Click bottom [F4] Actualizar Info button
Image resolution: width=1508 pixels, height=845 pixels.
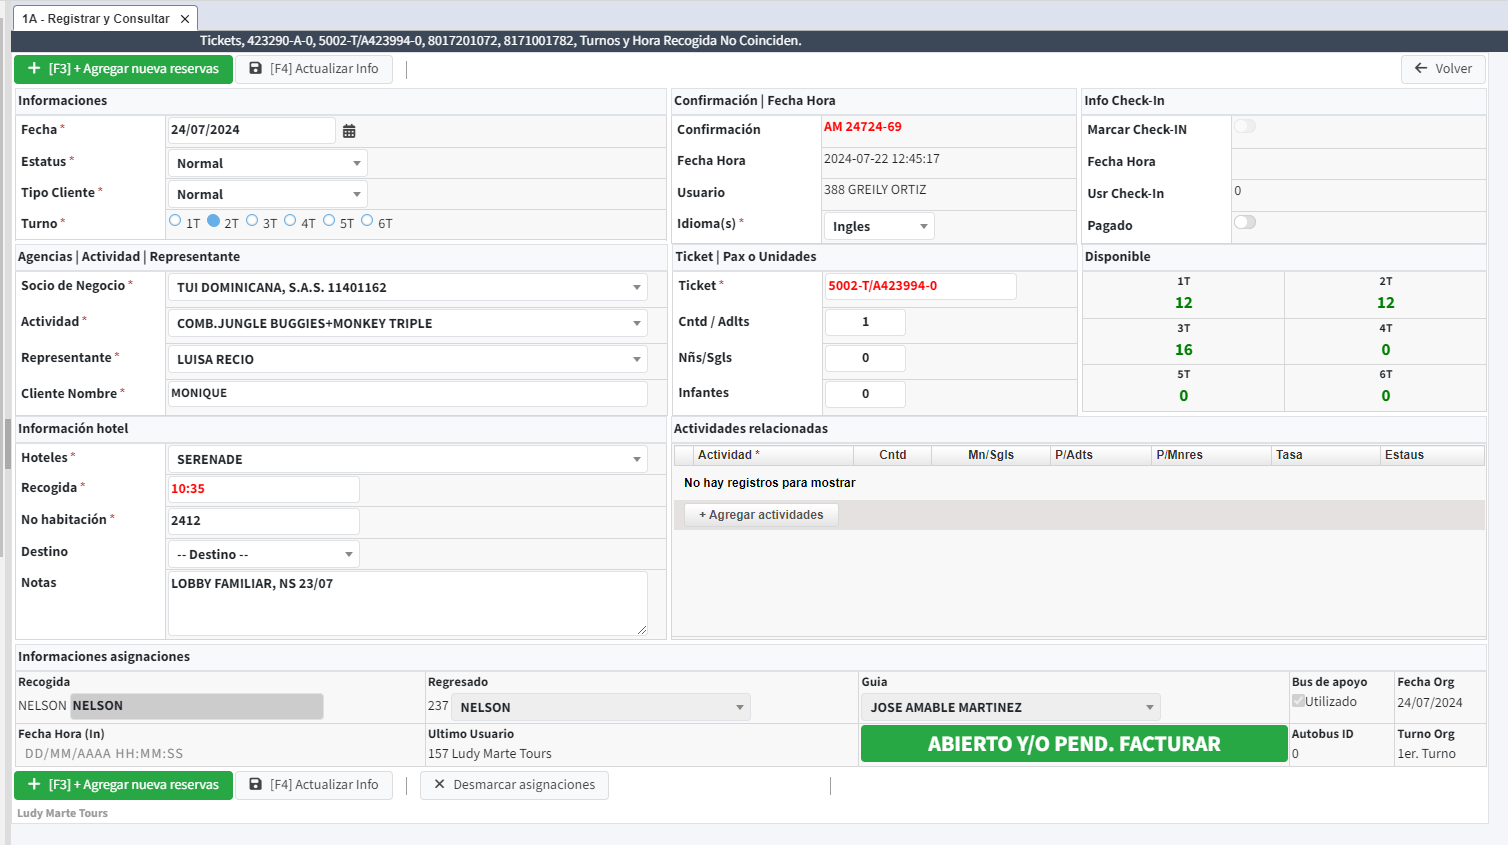point(314,785)
